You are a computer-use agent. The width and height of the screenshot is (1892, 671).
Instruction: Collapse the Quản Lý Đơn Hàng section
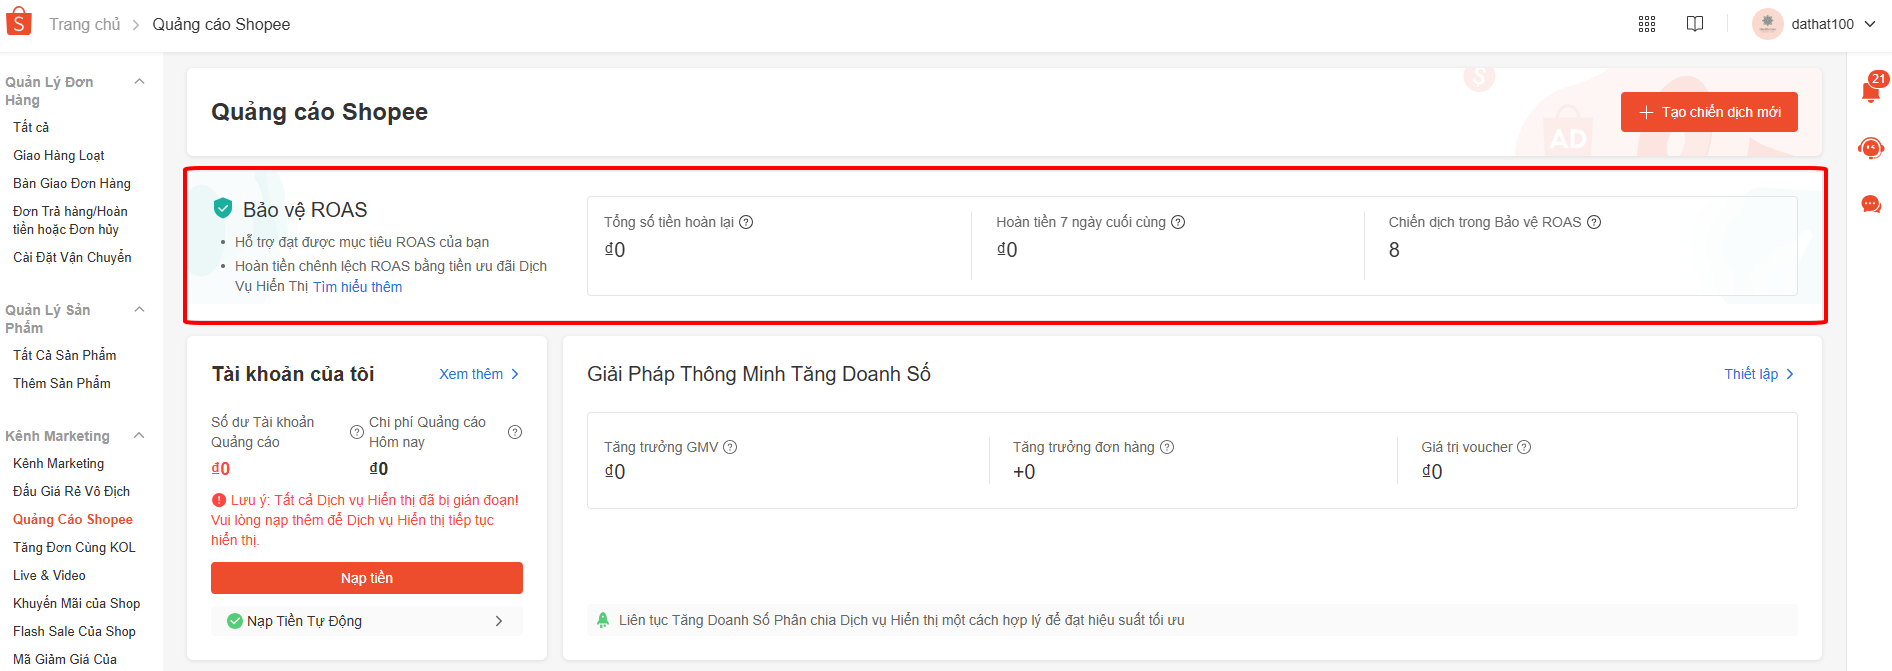click(139, 82)
